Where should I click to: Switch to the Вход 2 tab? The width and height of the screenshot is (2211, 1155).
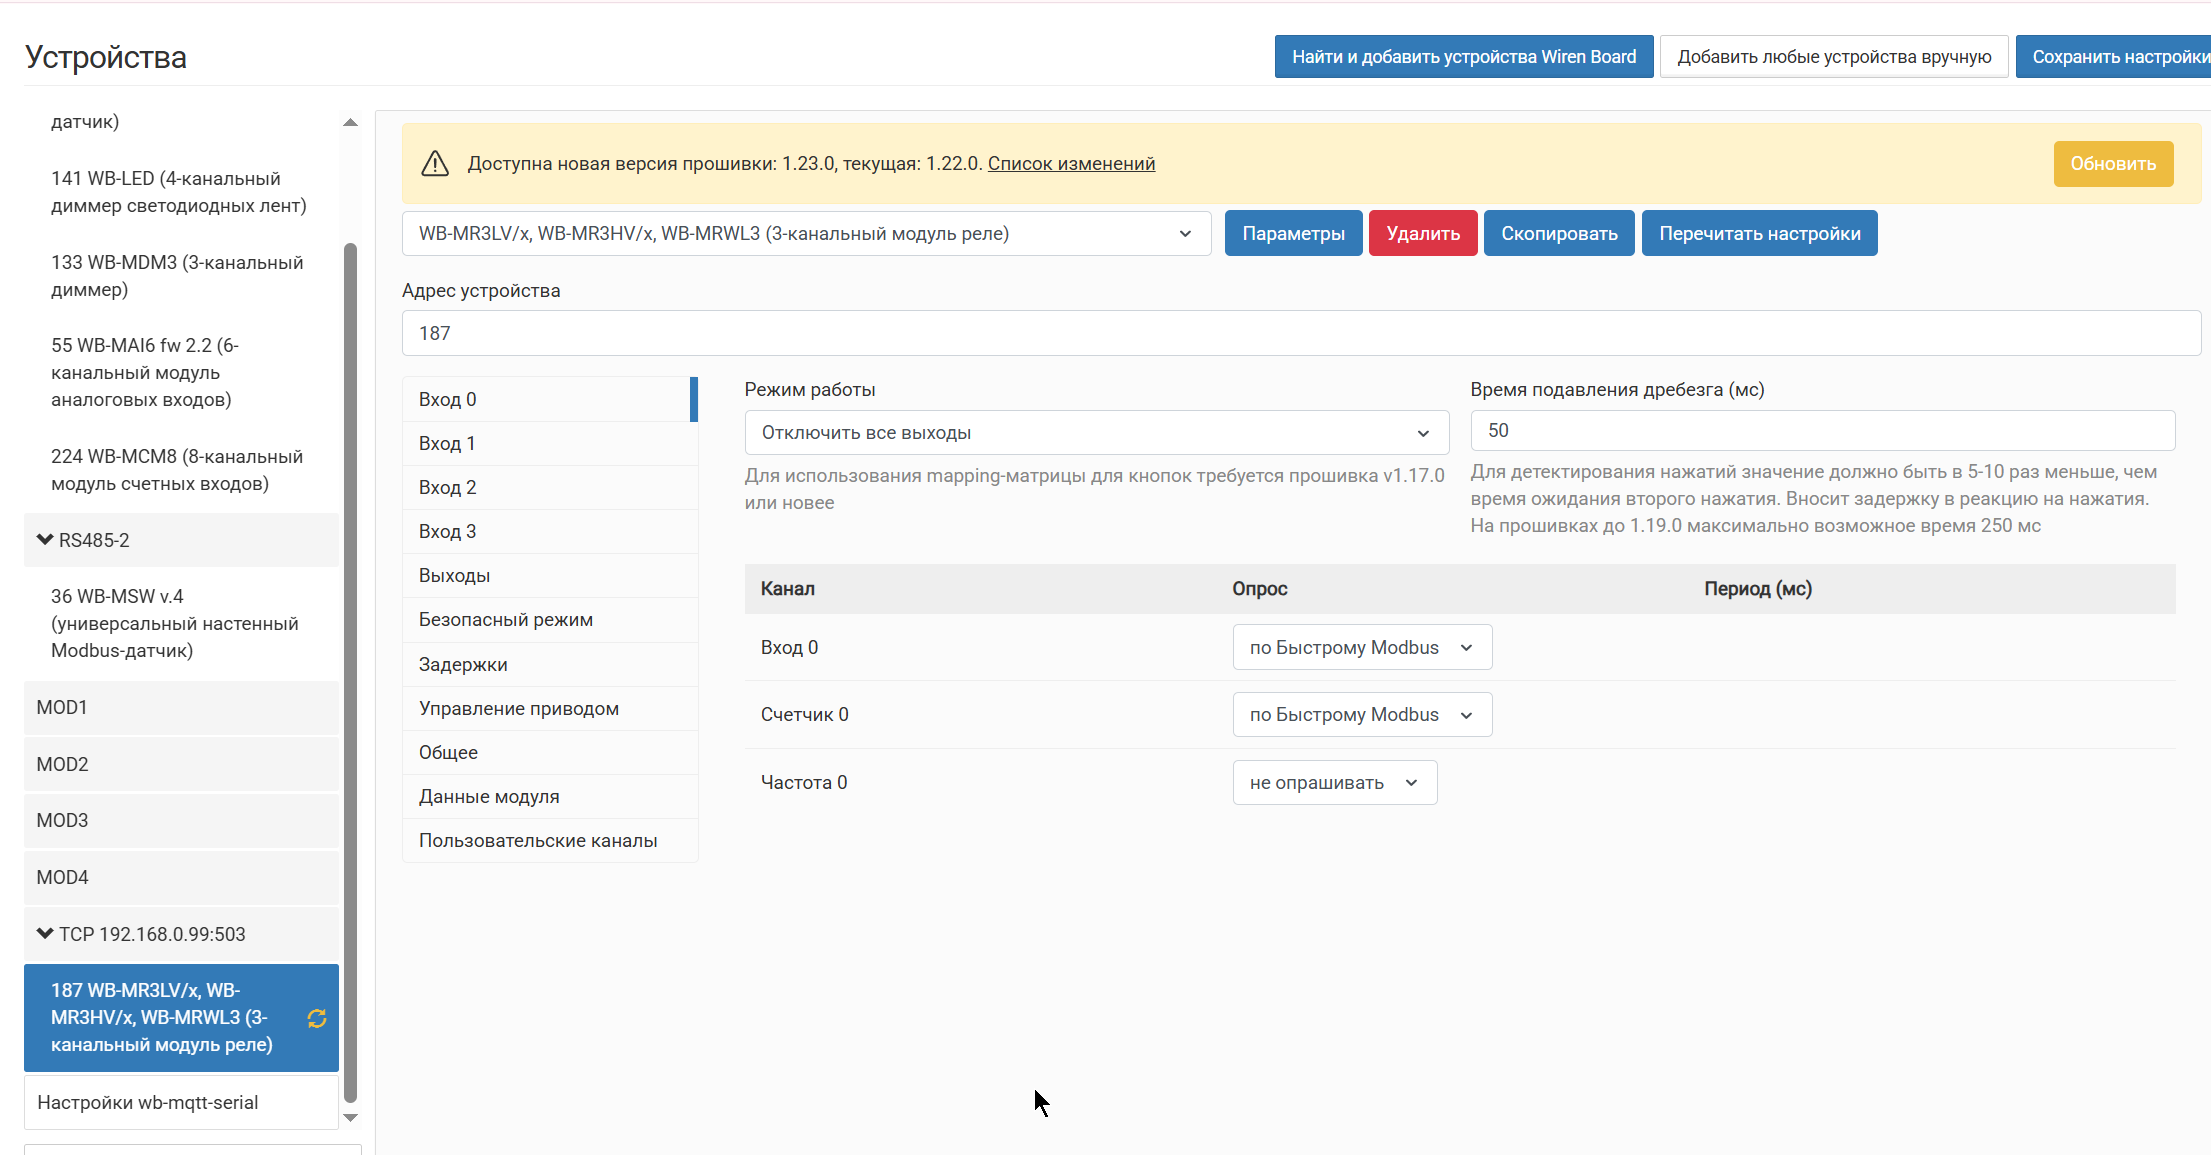[x=550, y=487]
